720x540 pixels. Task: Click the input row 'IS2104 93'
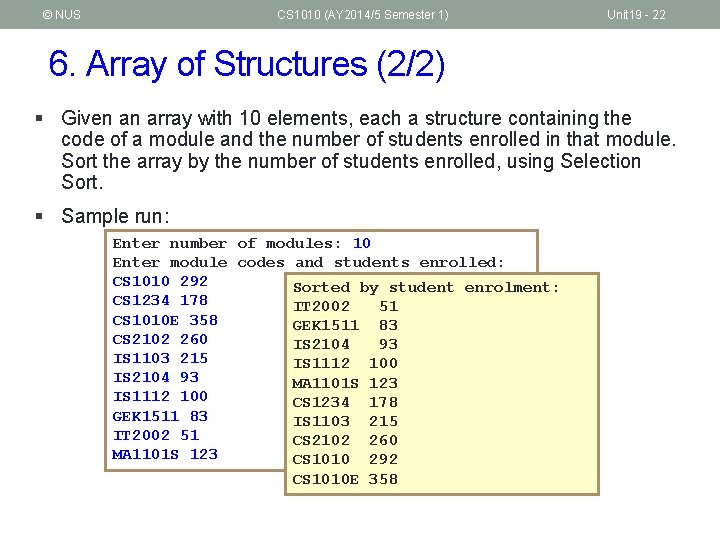click(x=156, y=377)
